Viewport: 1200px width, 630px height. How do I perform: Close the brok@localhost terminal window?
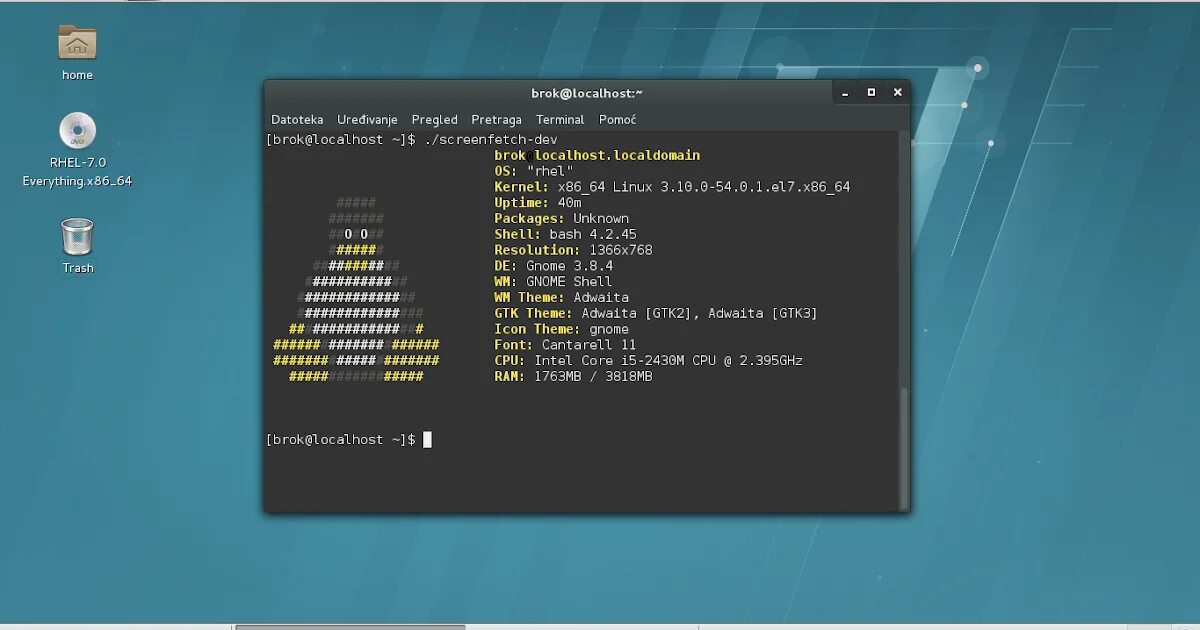(897, 92)
